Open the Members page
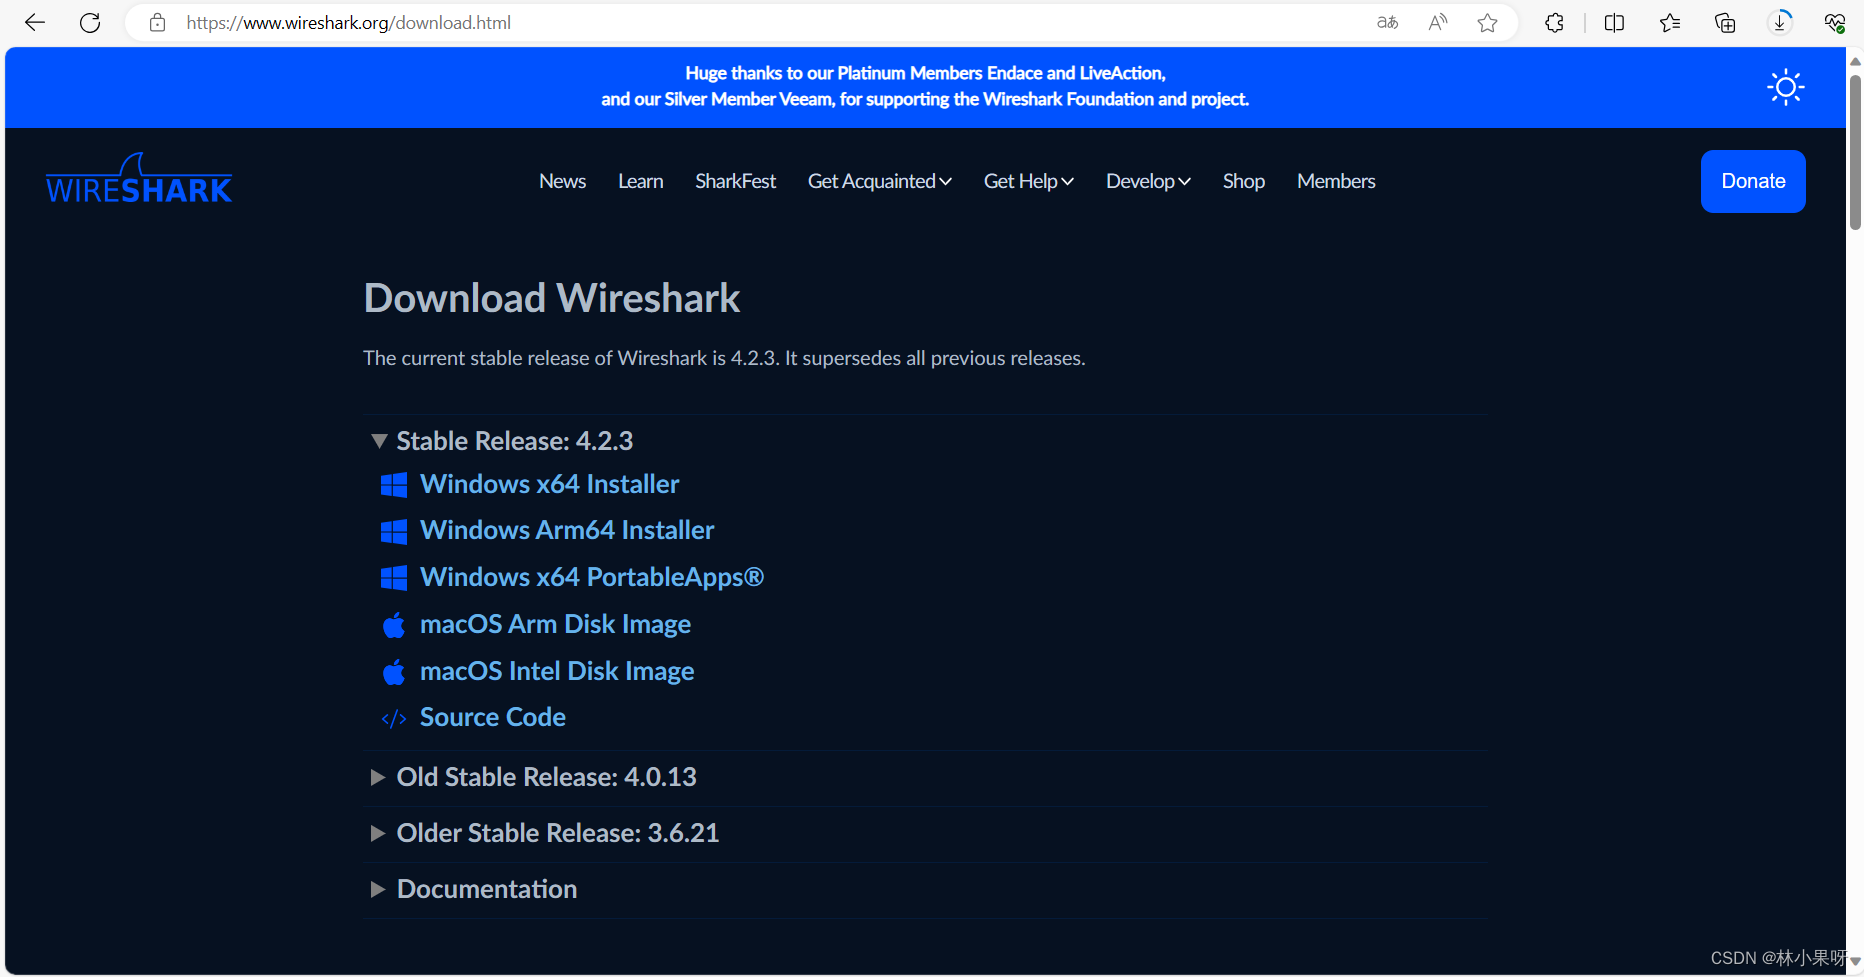Screen dimensions: 1864x977 1336,181
